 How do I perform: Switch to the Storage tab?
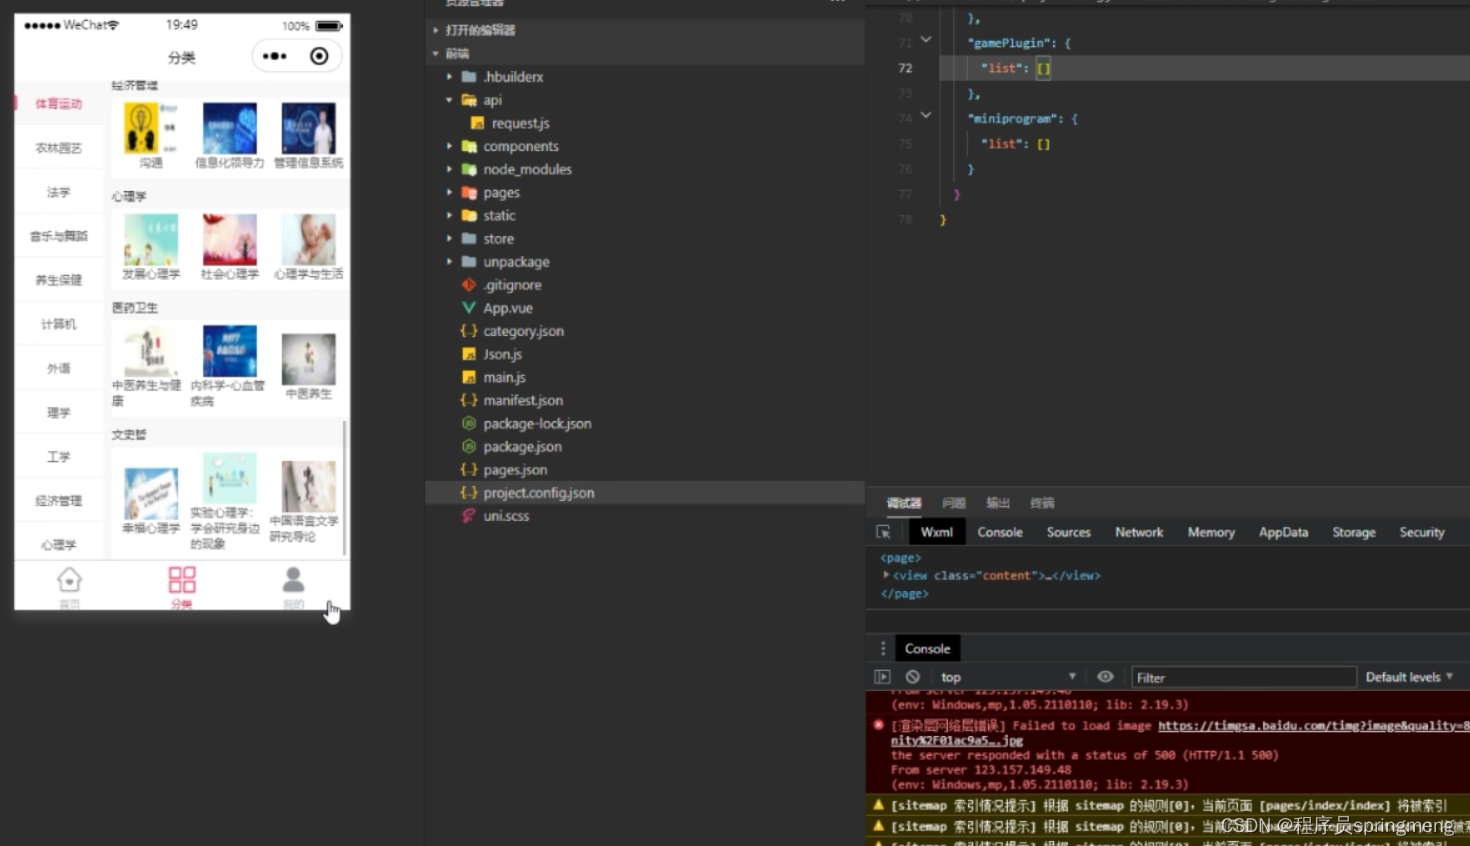click(x=1354, y=532)
